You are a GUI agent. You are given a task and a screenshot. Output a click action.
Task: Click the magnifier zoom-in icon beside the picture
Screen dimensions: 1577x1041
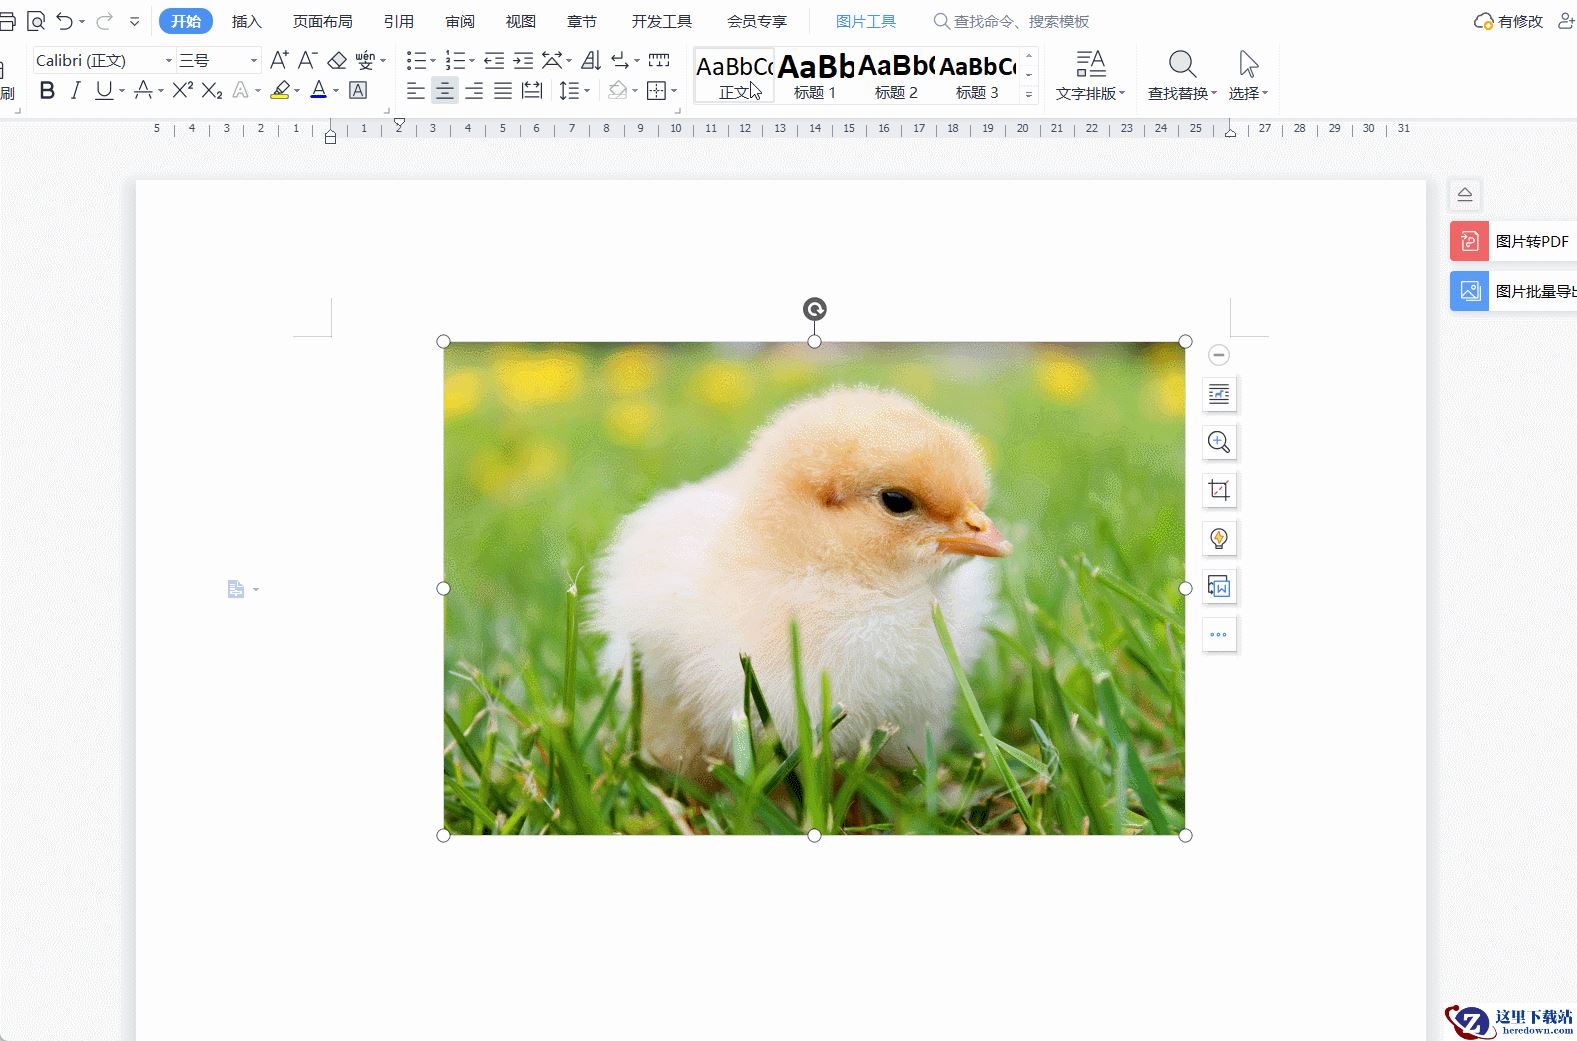[x=1219, y=442]
